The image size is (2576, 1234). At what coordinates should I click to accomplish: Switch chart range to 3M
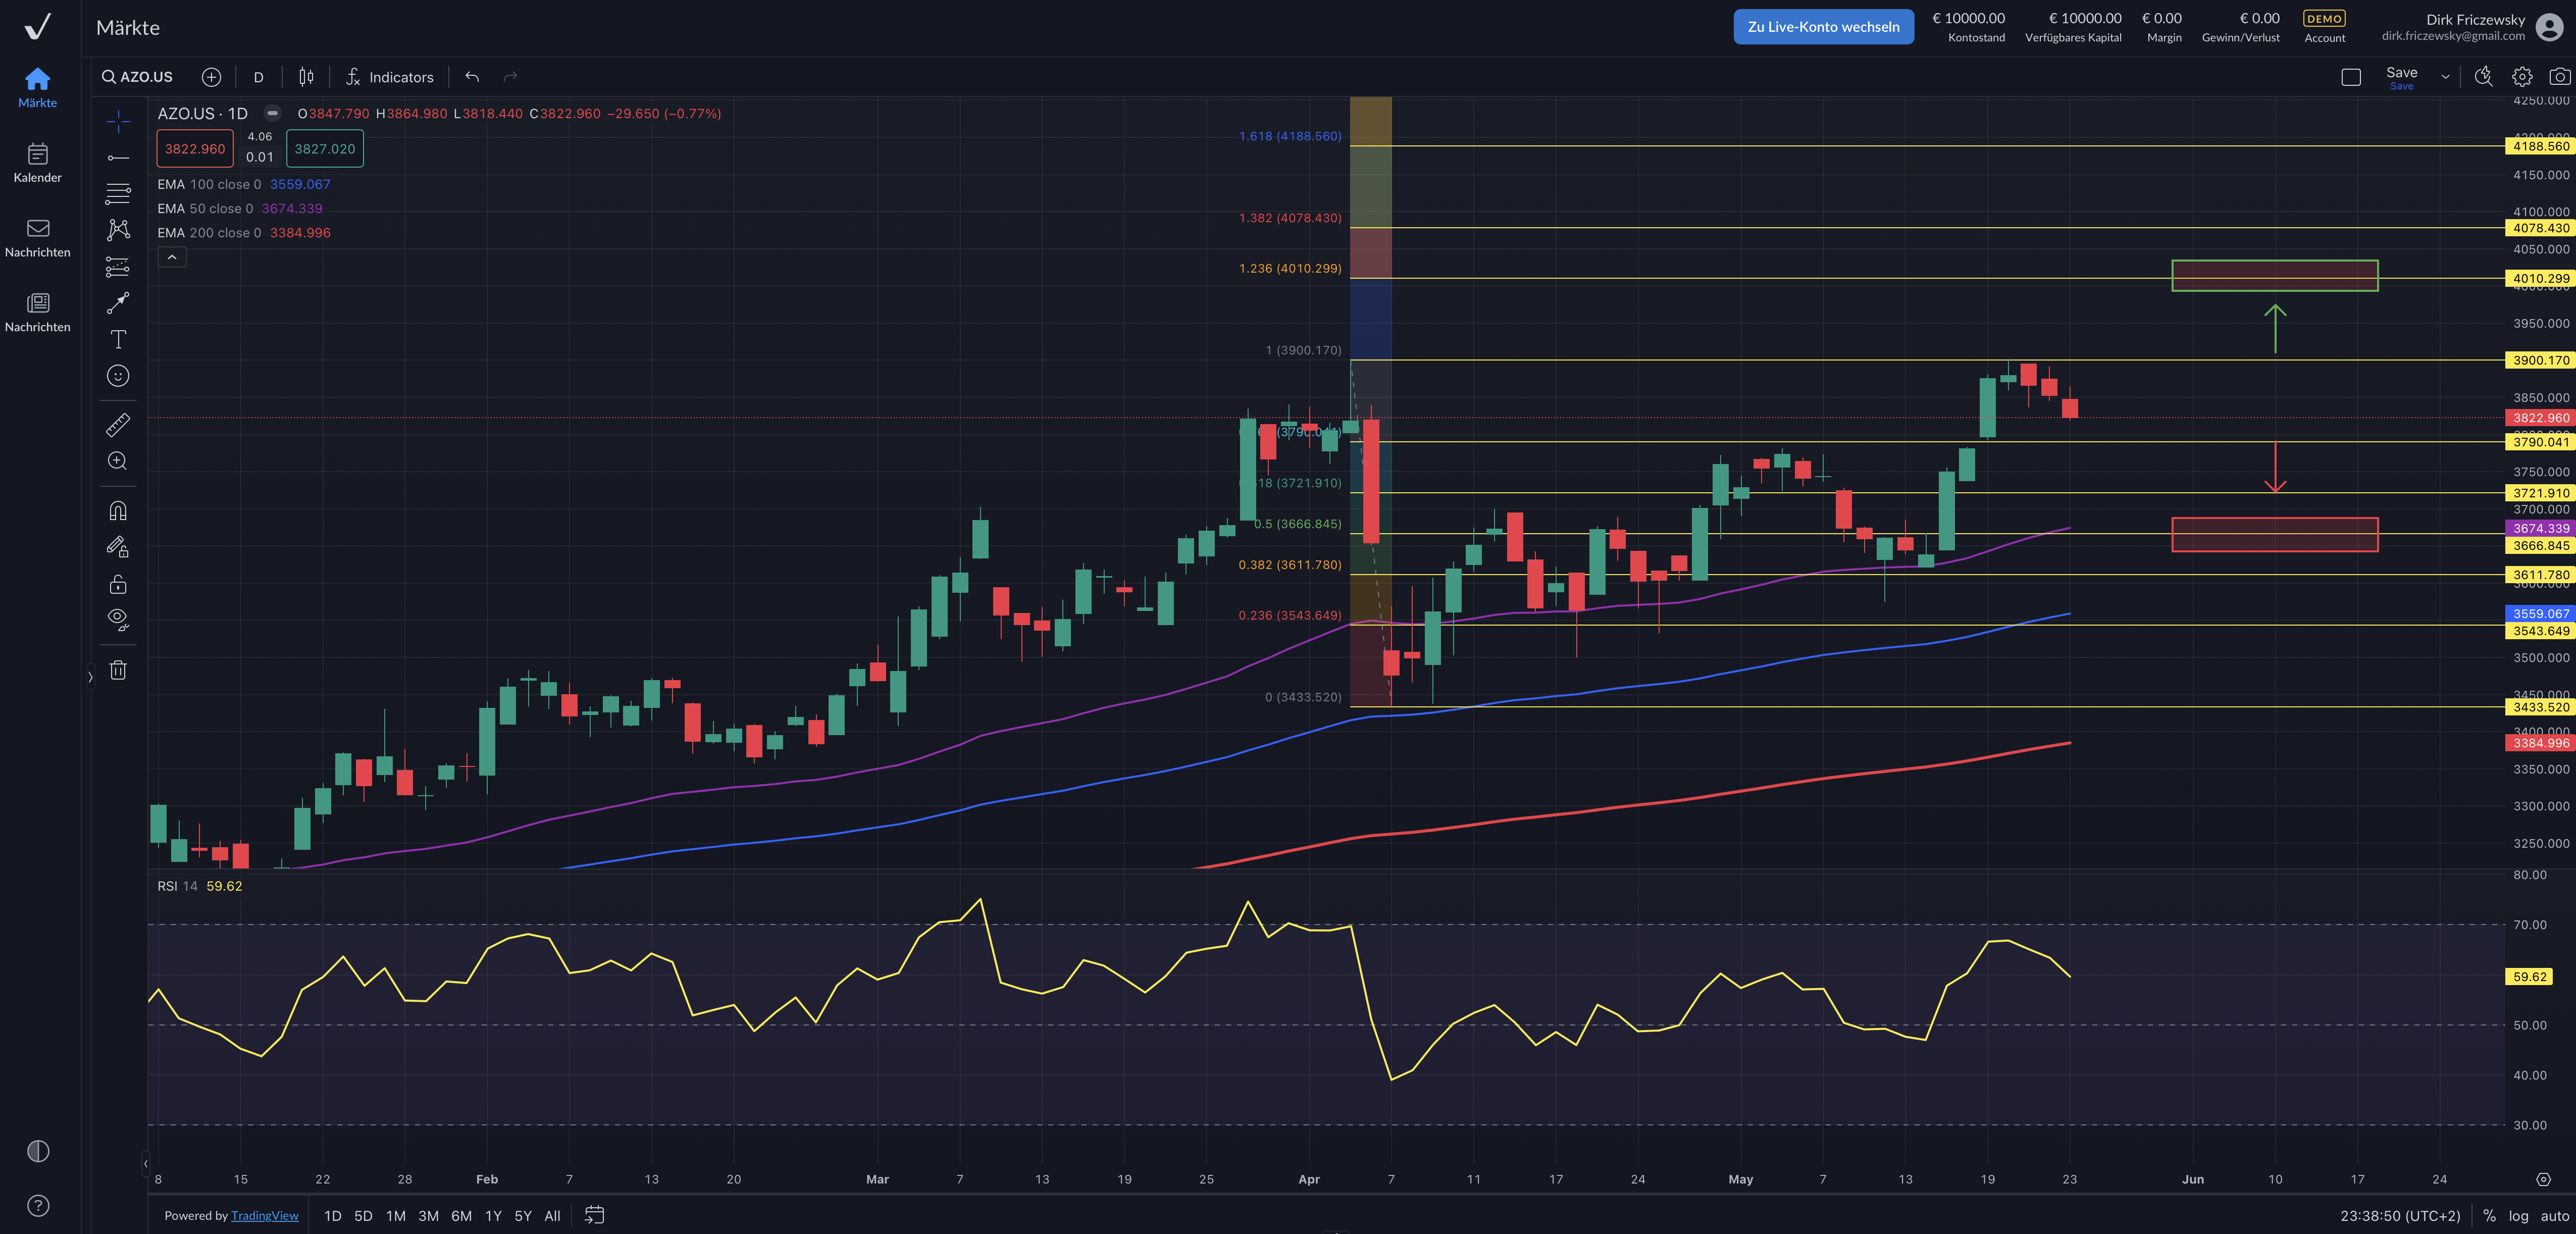pos(428,1216)
